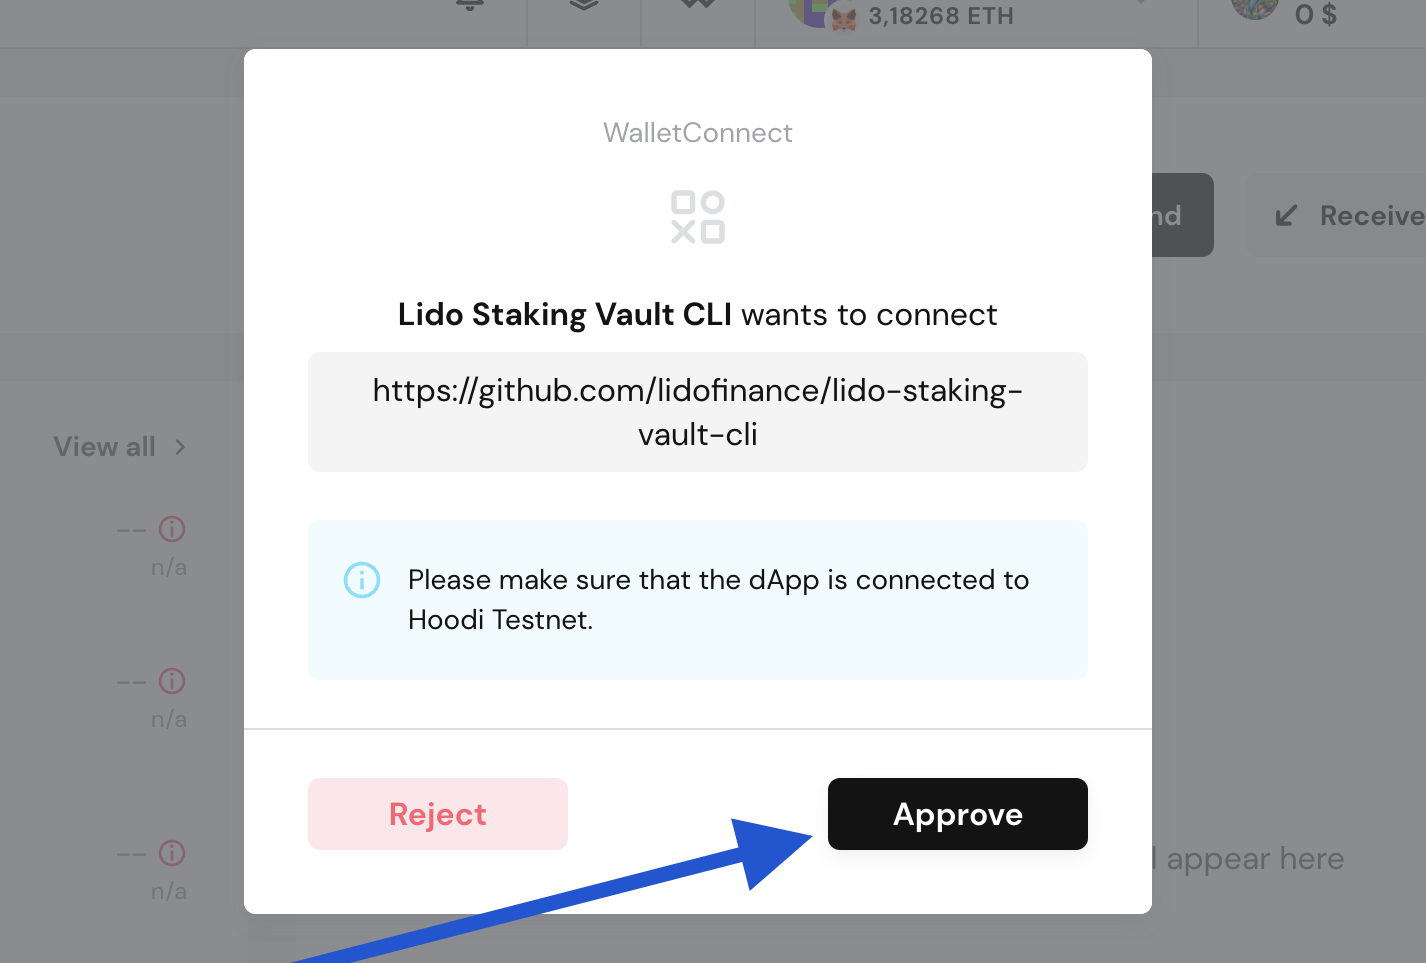Open the notifications bell in header
Viewport: 1426px width, 963px height.
point(470,5)
